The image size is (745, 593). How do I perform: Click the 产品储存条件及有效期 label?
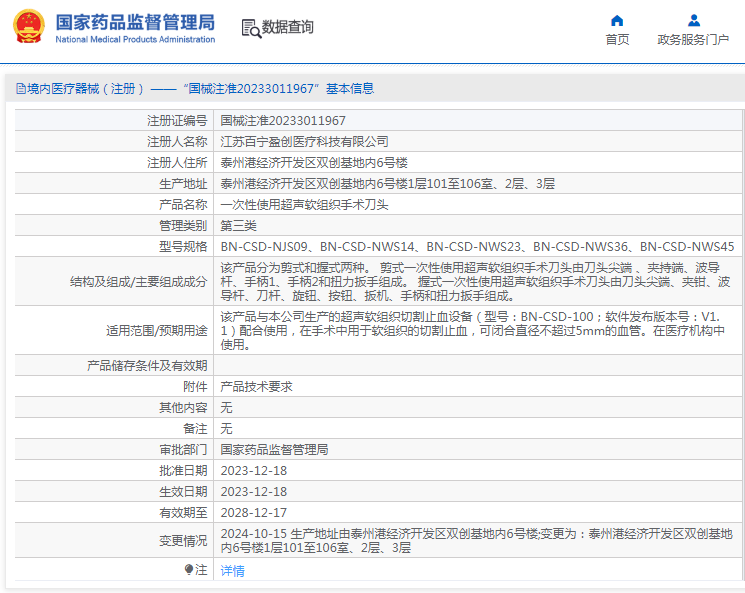[147, 366]
